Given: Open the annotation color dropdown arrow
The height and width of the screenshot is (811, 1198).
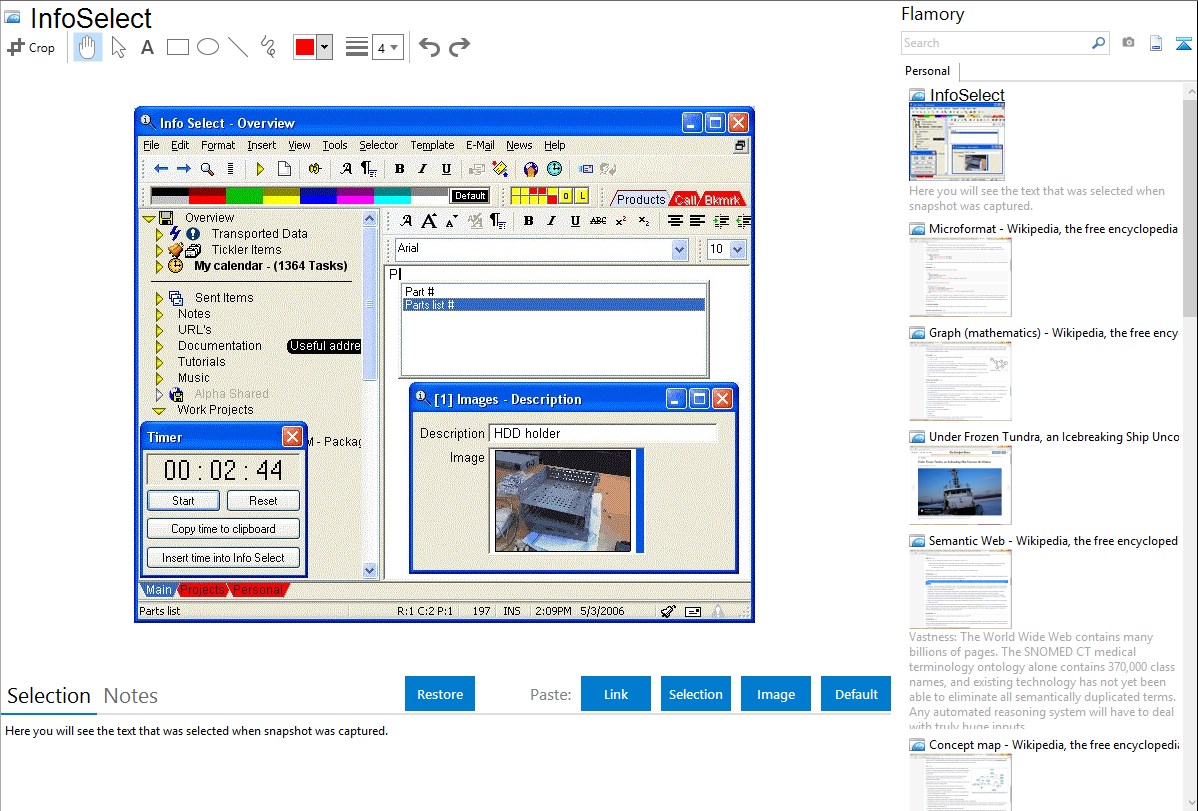Looking at the screenshot, I should coord(325,47).
